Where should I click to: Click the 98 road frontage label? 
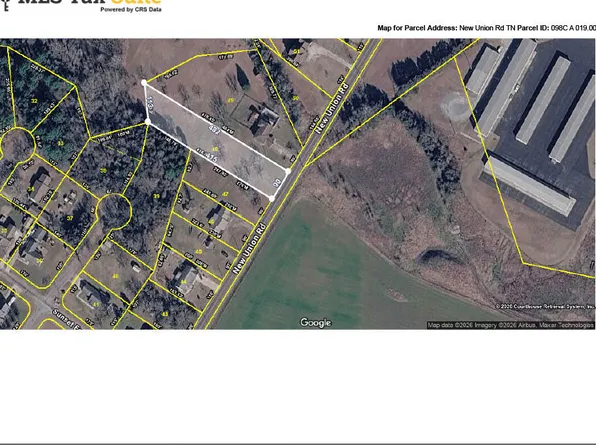(277, 183)
